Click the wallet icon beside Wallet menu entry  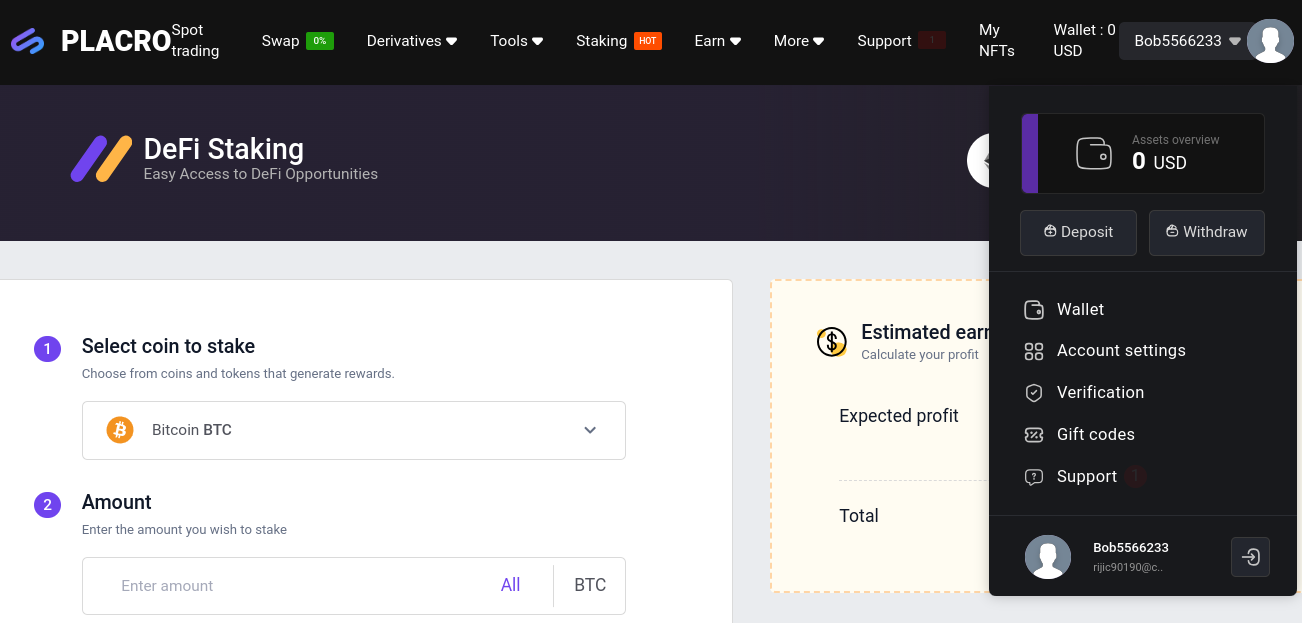click(1034, 310)
